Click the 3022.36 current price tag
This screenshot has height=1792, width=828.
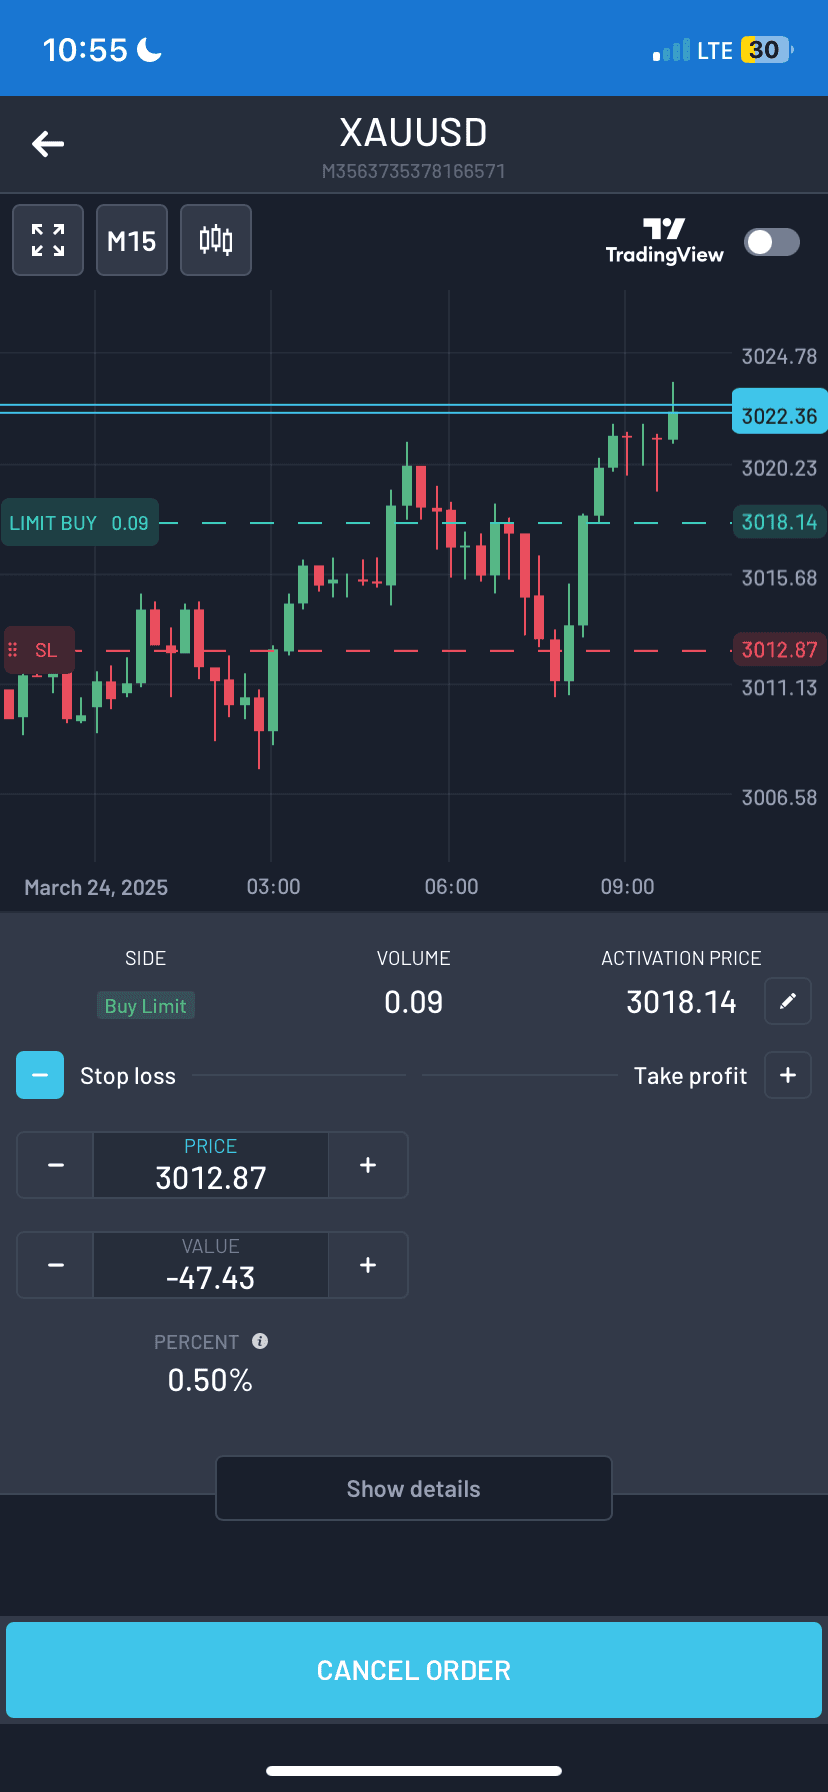click(x=779, y=416)
